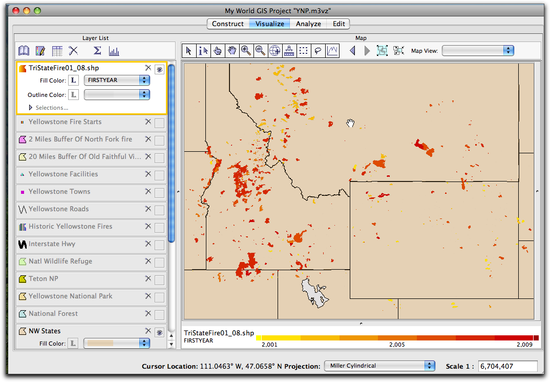Click the delete X icon in Layer List toolbar
Image resolution: width=550 pixels, height=382 pixels.
click(73, 51)
